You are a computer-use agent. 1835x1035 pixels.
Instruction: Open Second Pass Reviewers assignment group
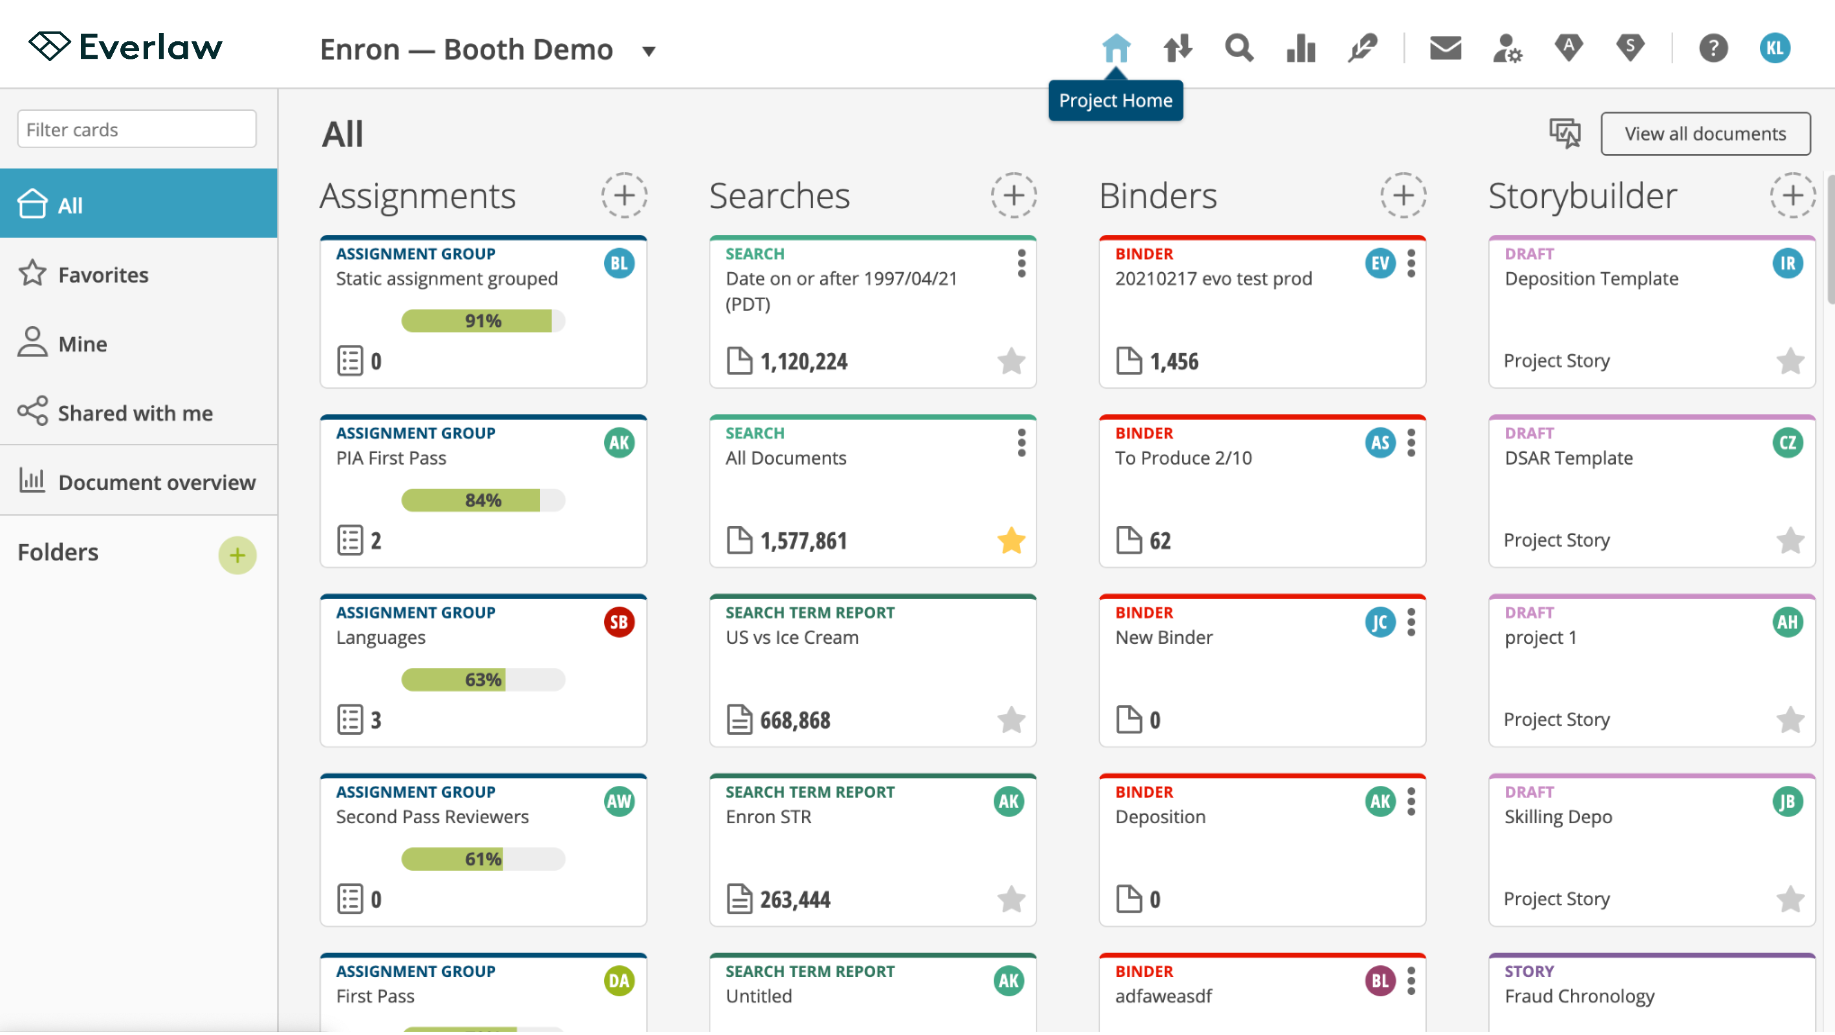pyautogui.click(x=483, y=850)
